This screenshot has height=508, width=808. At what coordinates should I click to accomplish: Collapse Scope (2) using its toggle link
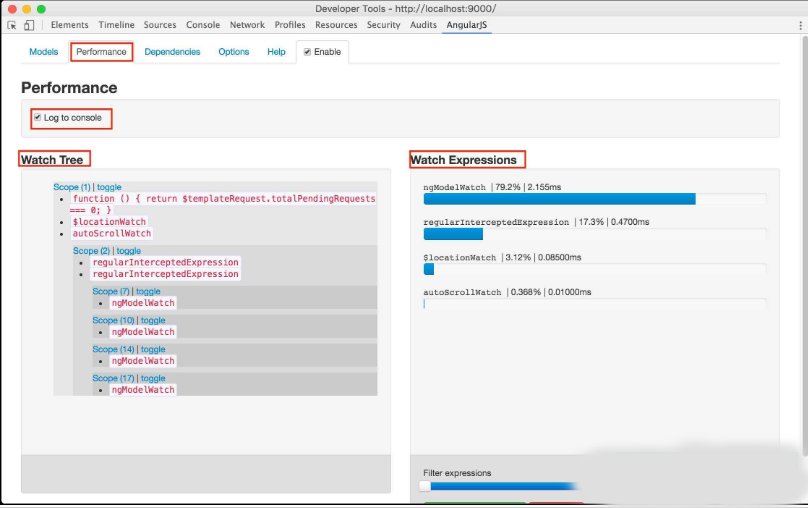pyautogui.click(x=129, y=251)
